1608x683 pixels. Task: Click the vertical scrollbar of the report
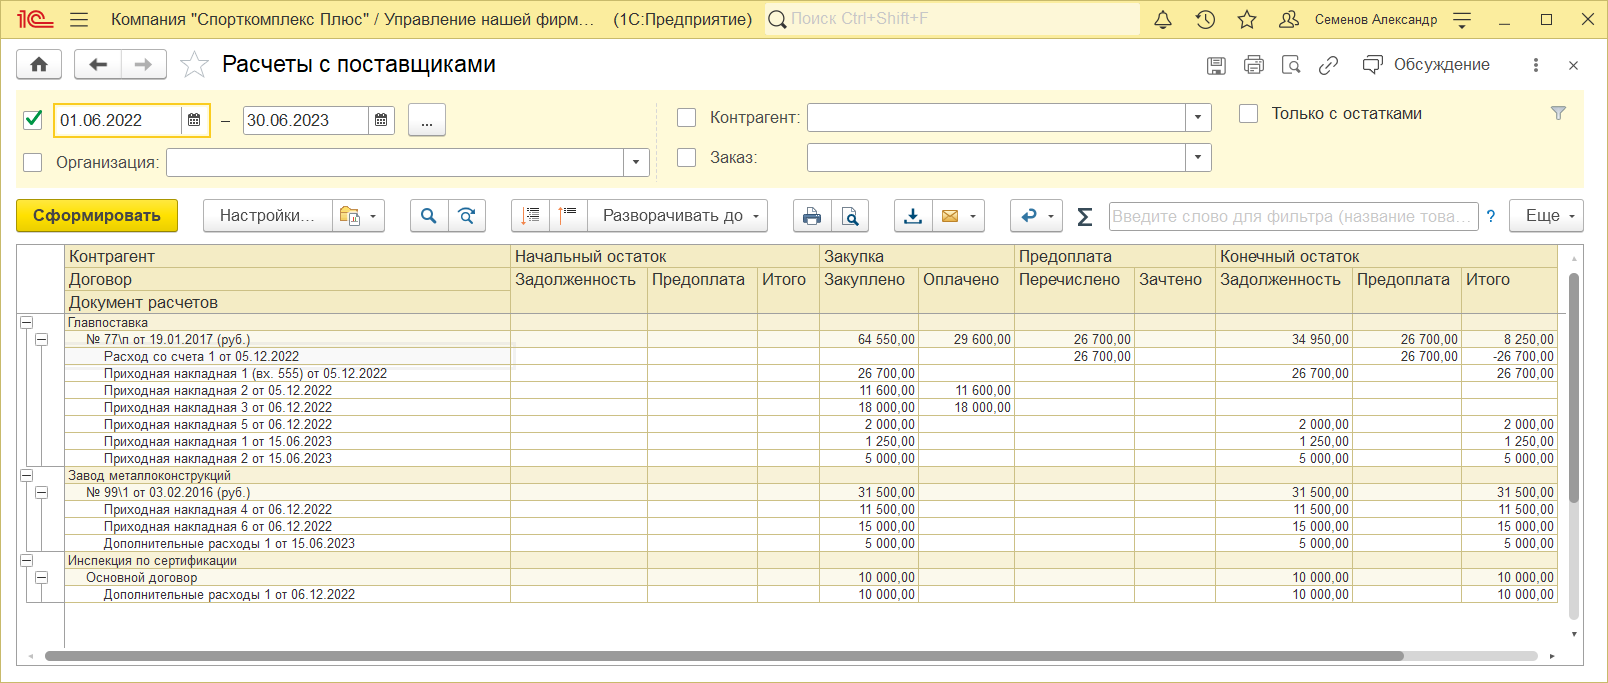(1574, 388)
